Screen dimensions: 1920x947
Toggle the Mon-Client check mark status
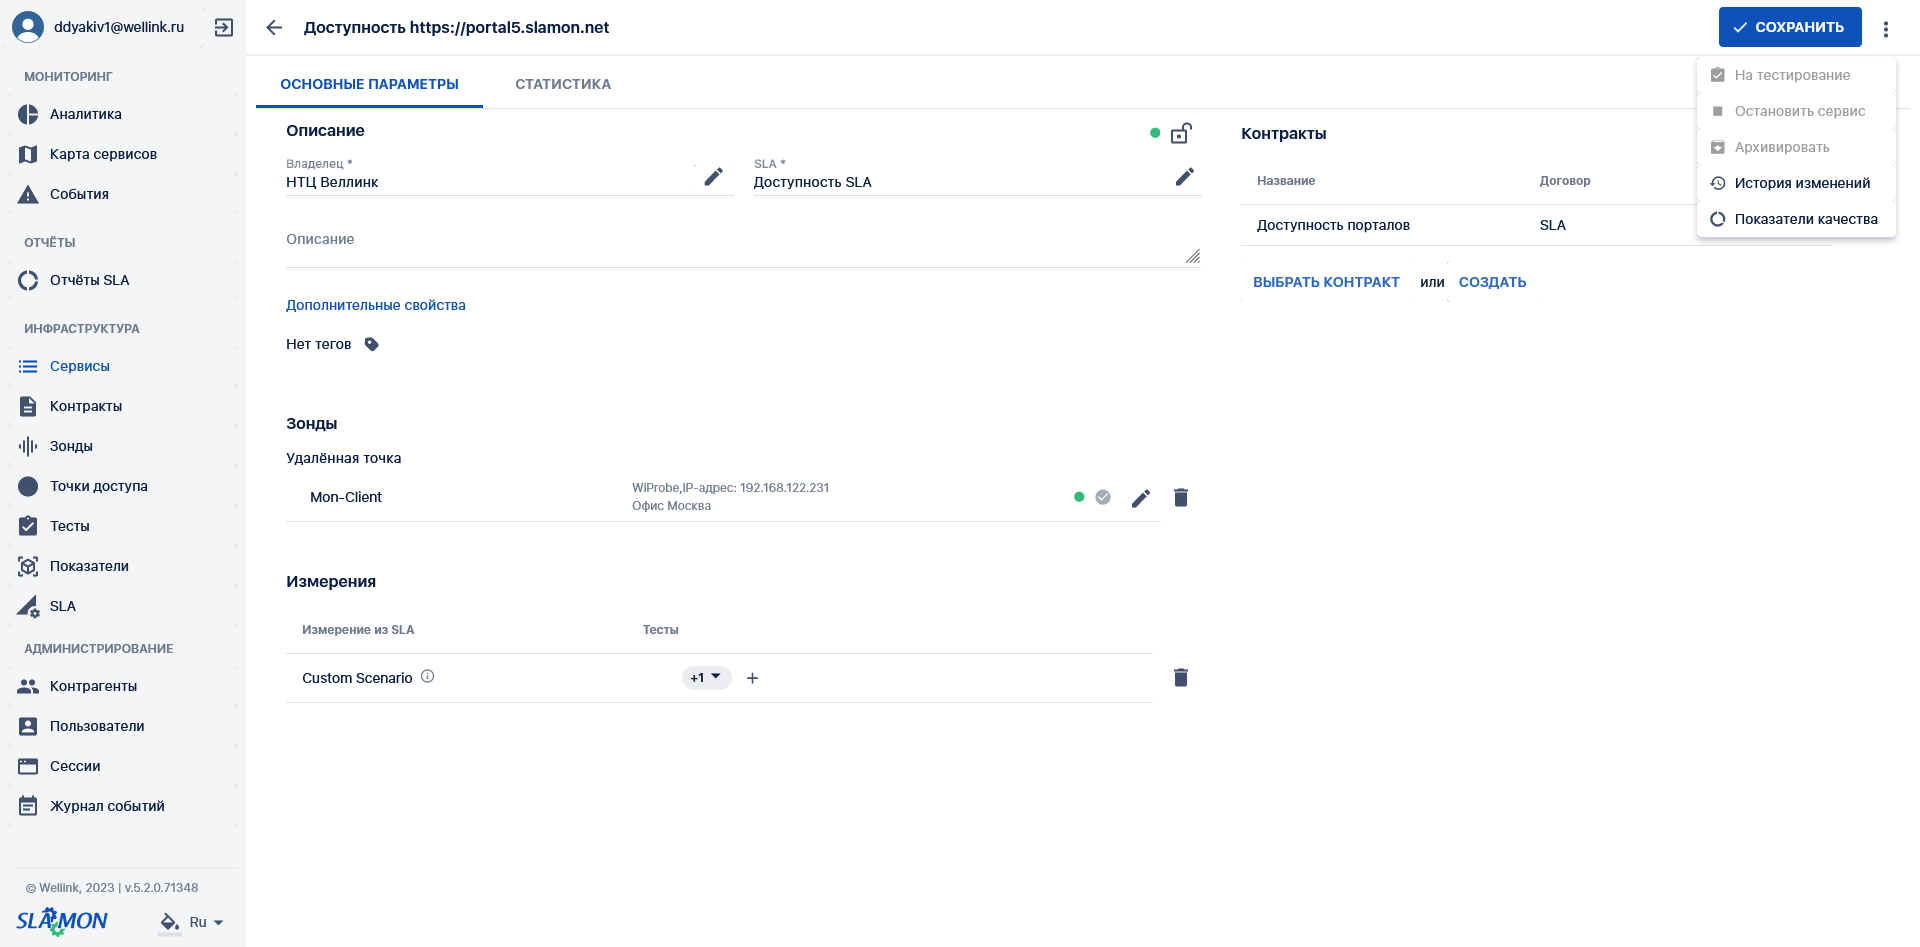[1103, 497]
